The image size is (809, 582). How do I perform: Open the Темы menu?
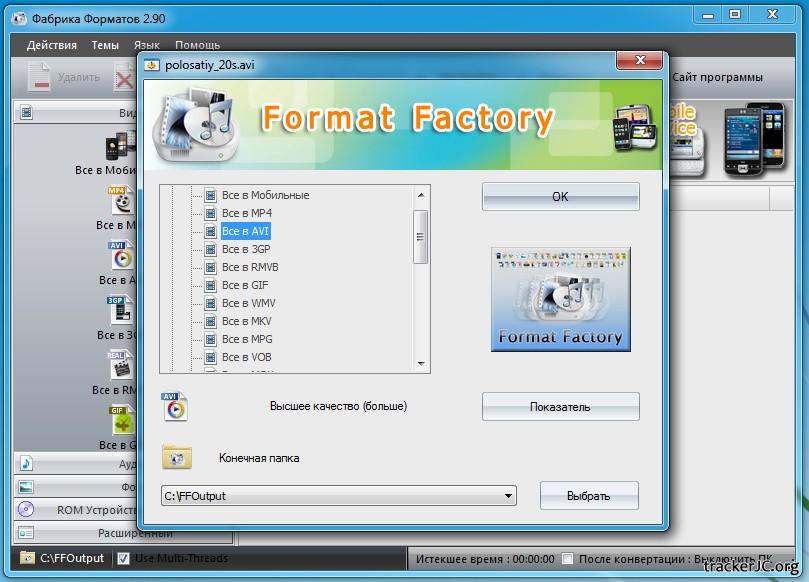(105, 45)
